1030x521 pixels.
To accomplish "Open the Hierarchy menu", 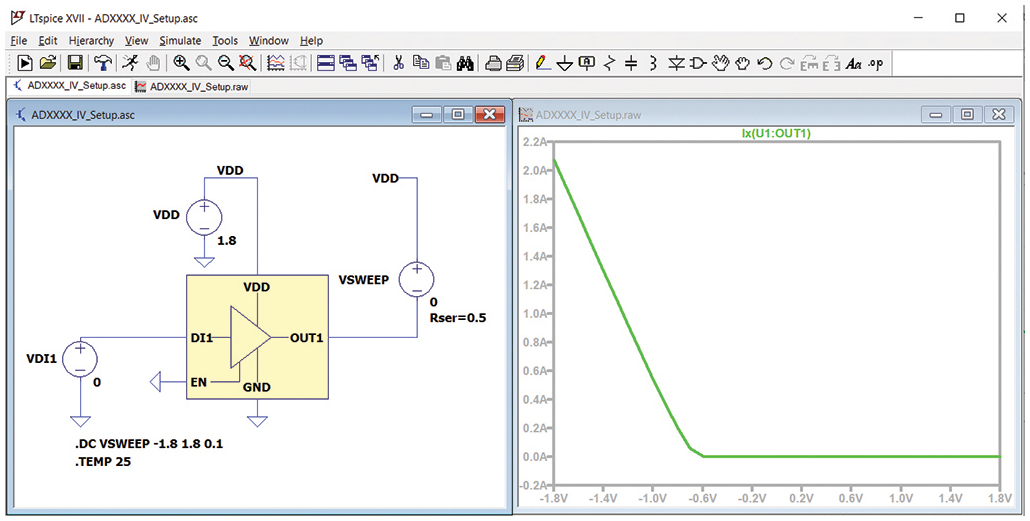I will tap(91, 40).
